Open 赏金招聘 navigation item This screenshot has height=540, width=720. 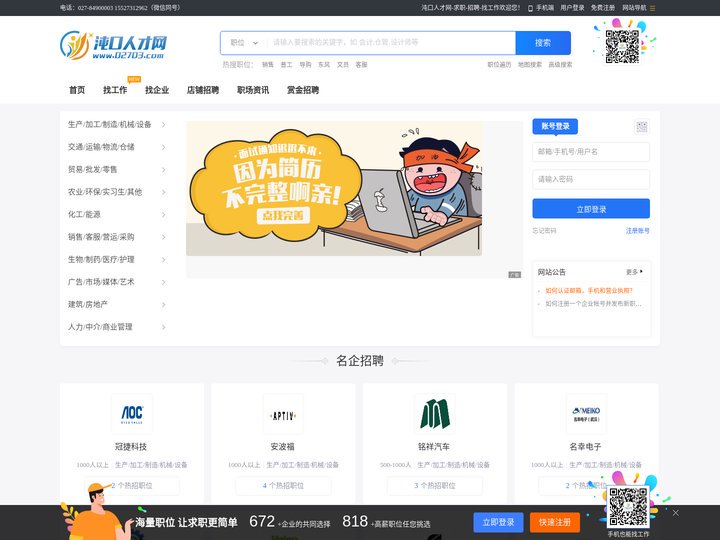[x=303, y=90]
